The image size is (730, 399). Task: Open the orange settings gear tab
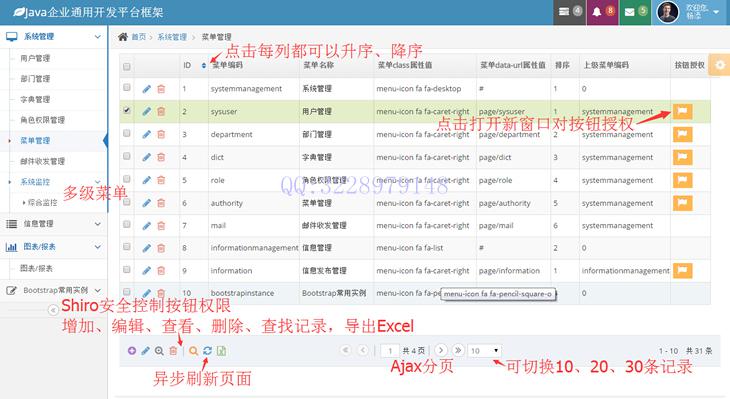[x=719, y=65]
